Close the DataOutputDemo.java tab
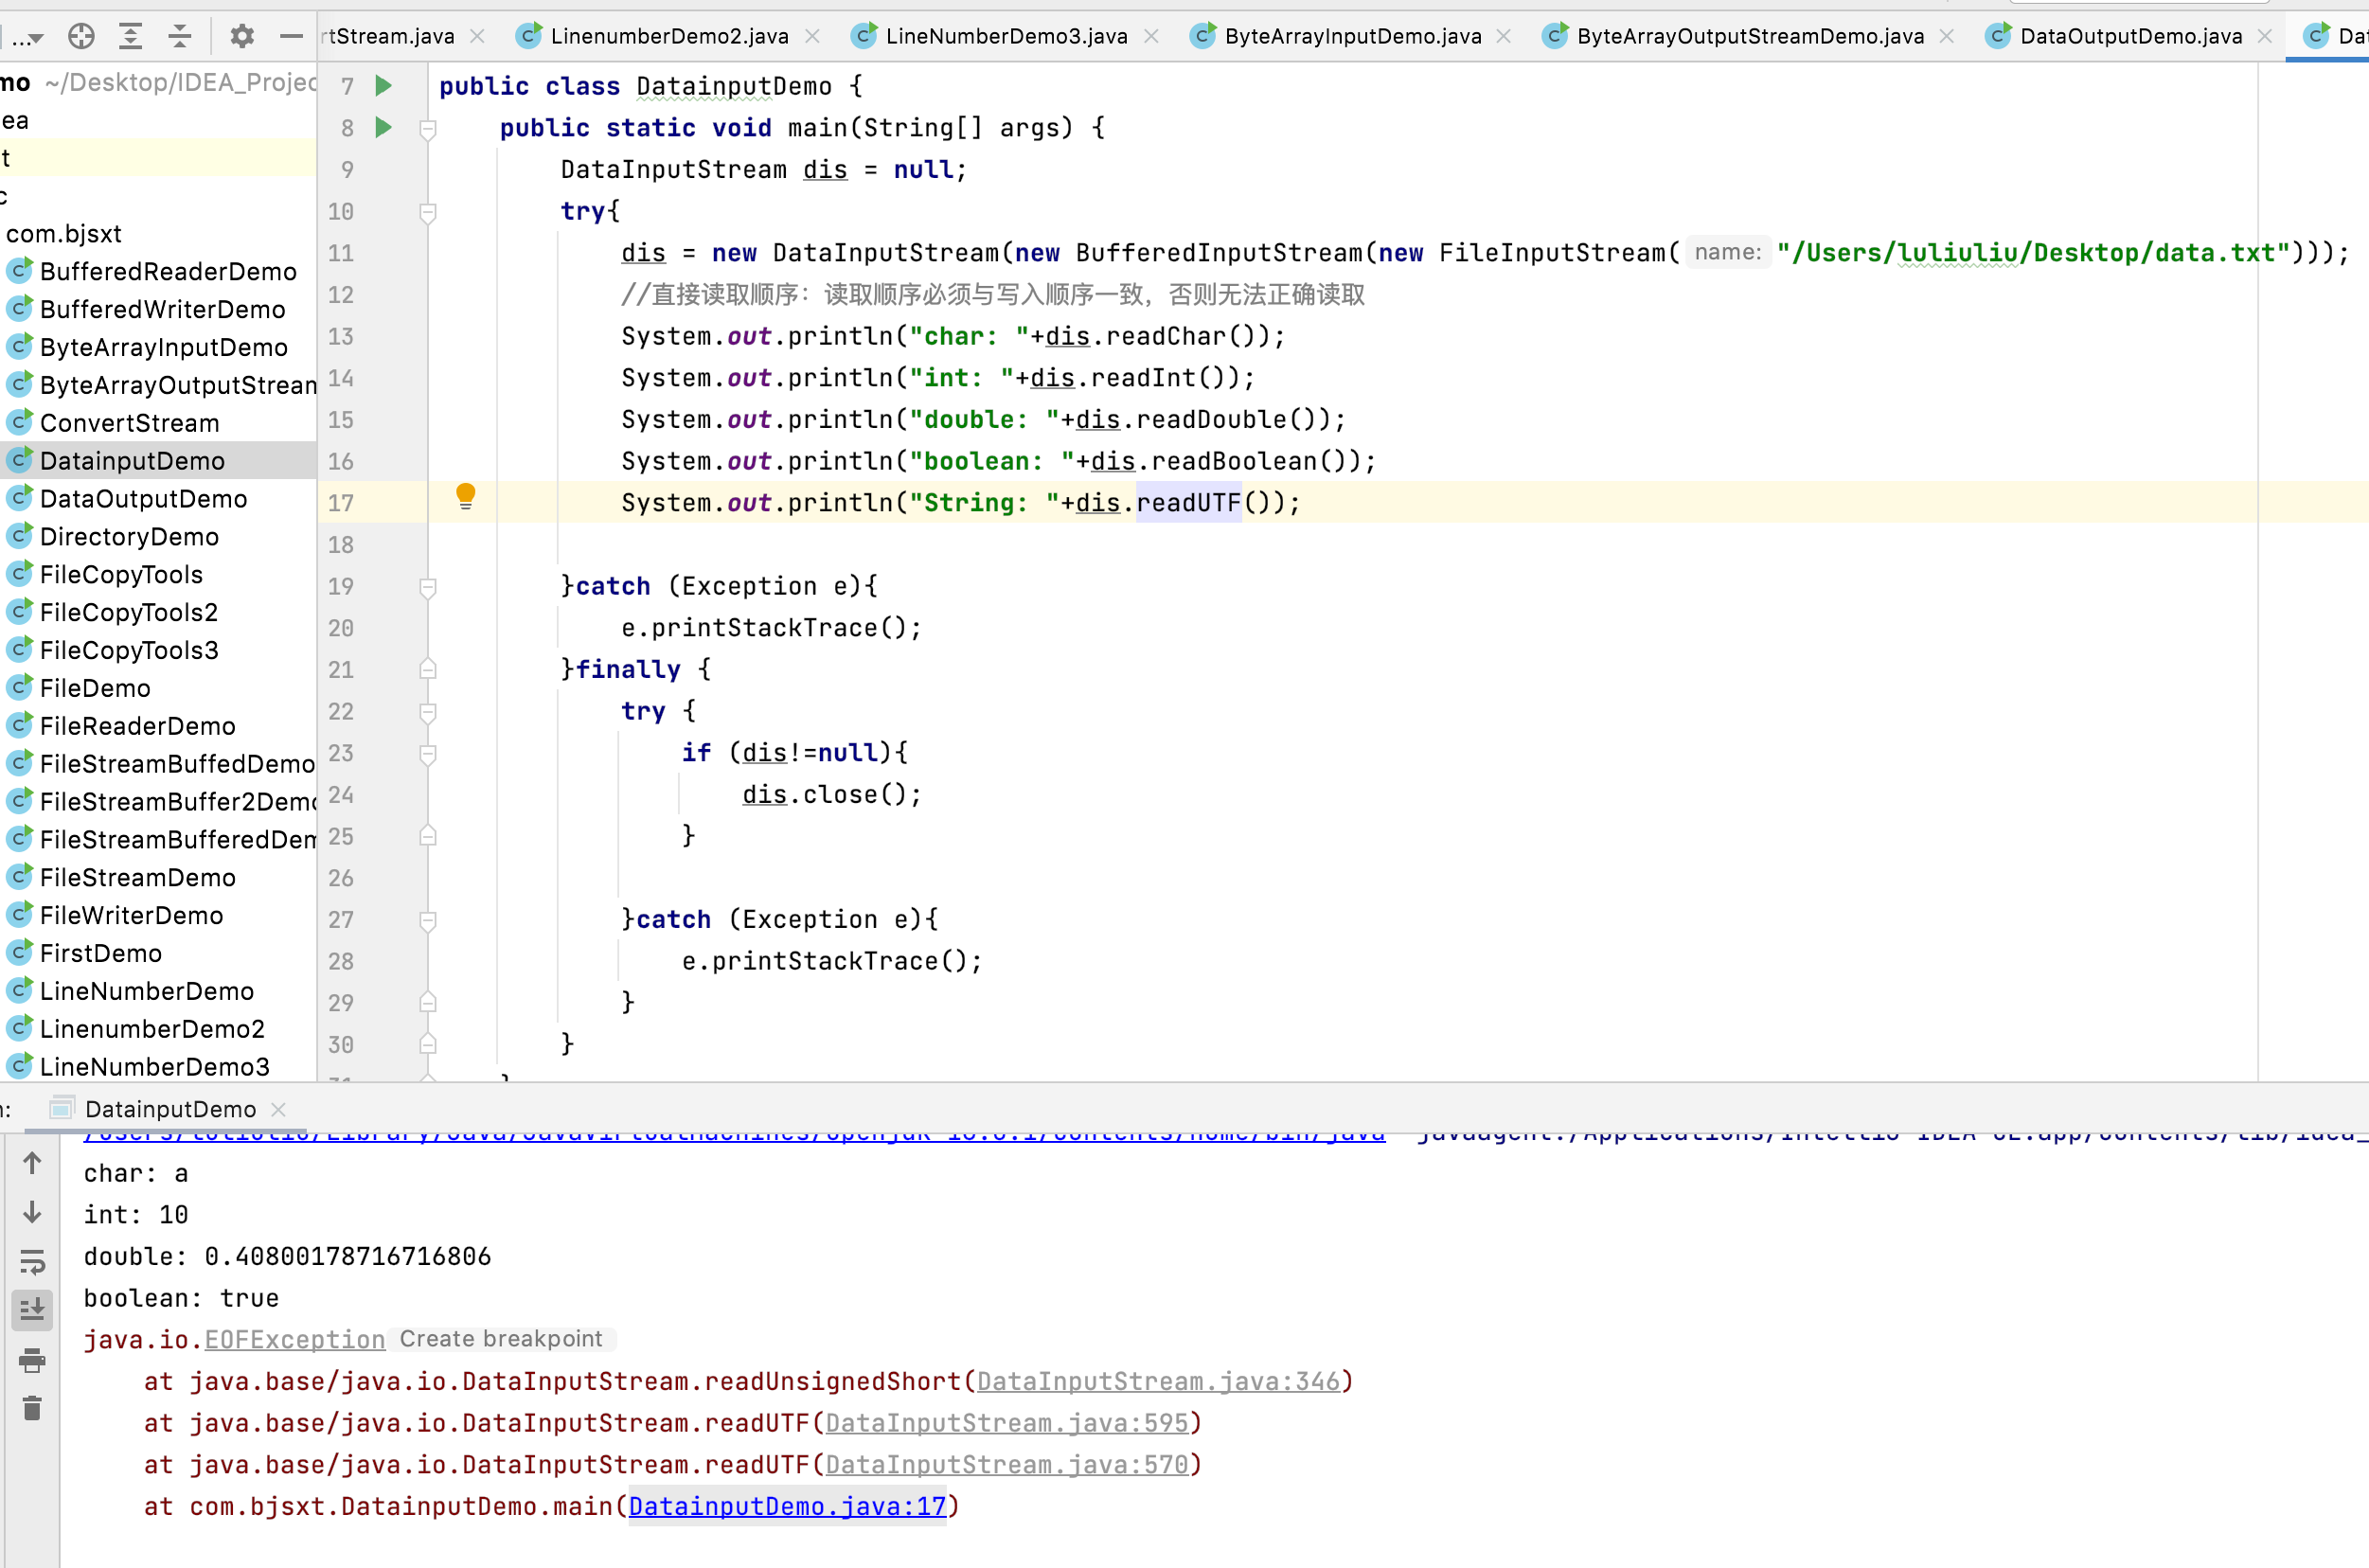Screen dimensions: 2369x1568 click(x=2265, y=37)
